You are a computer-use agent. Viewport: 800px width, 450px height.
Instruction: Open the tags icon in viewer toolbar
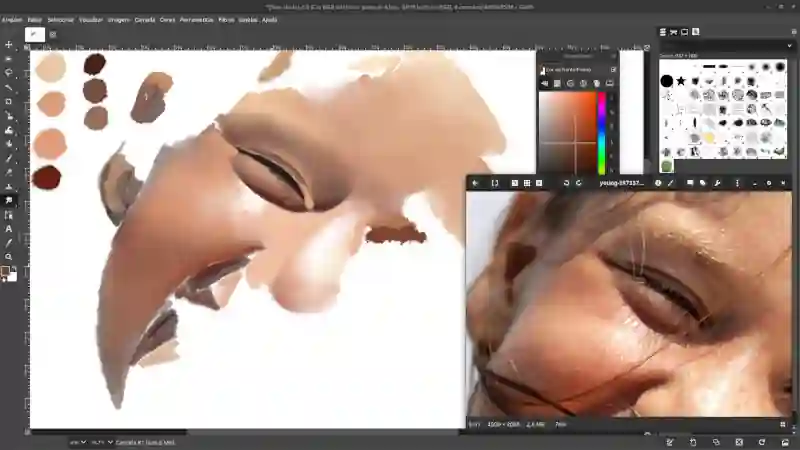(703, 183)
